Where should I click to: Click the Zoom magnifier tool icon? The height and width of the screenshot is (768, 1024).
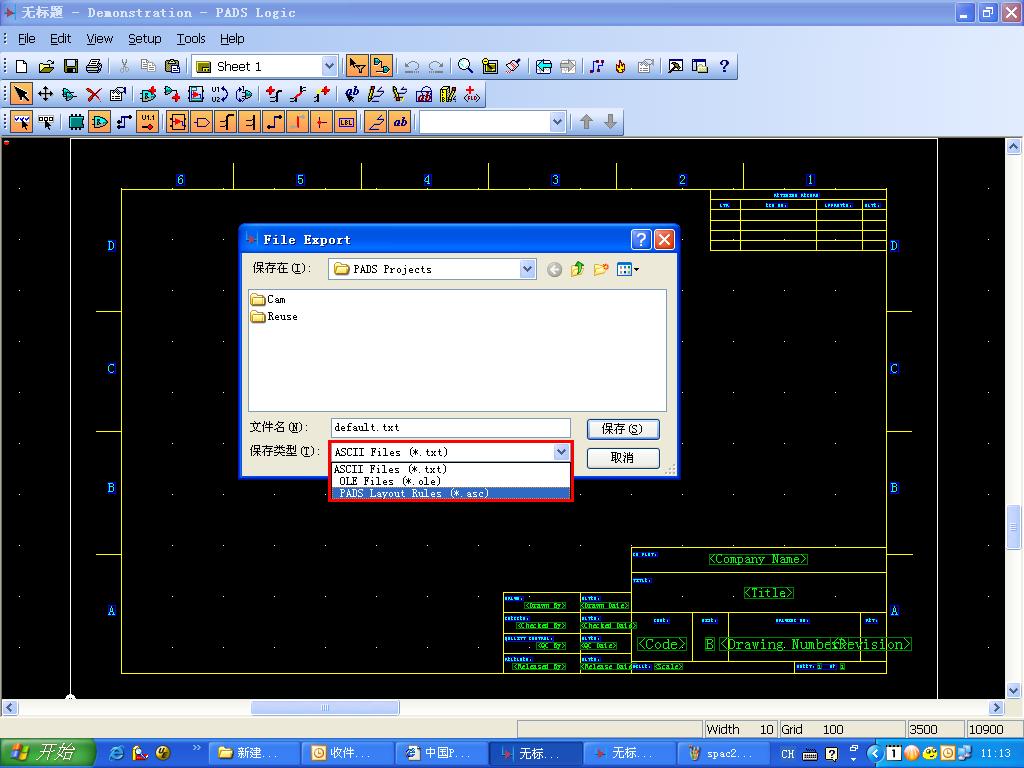pos(465,66)
